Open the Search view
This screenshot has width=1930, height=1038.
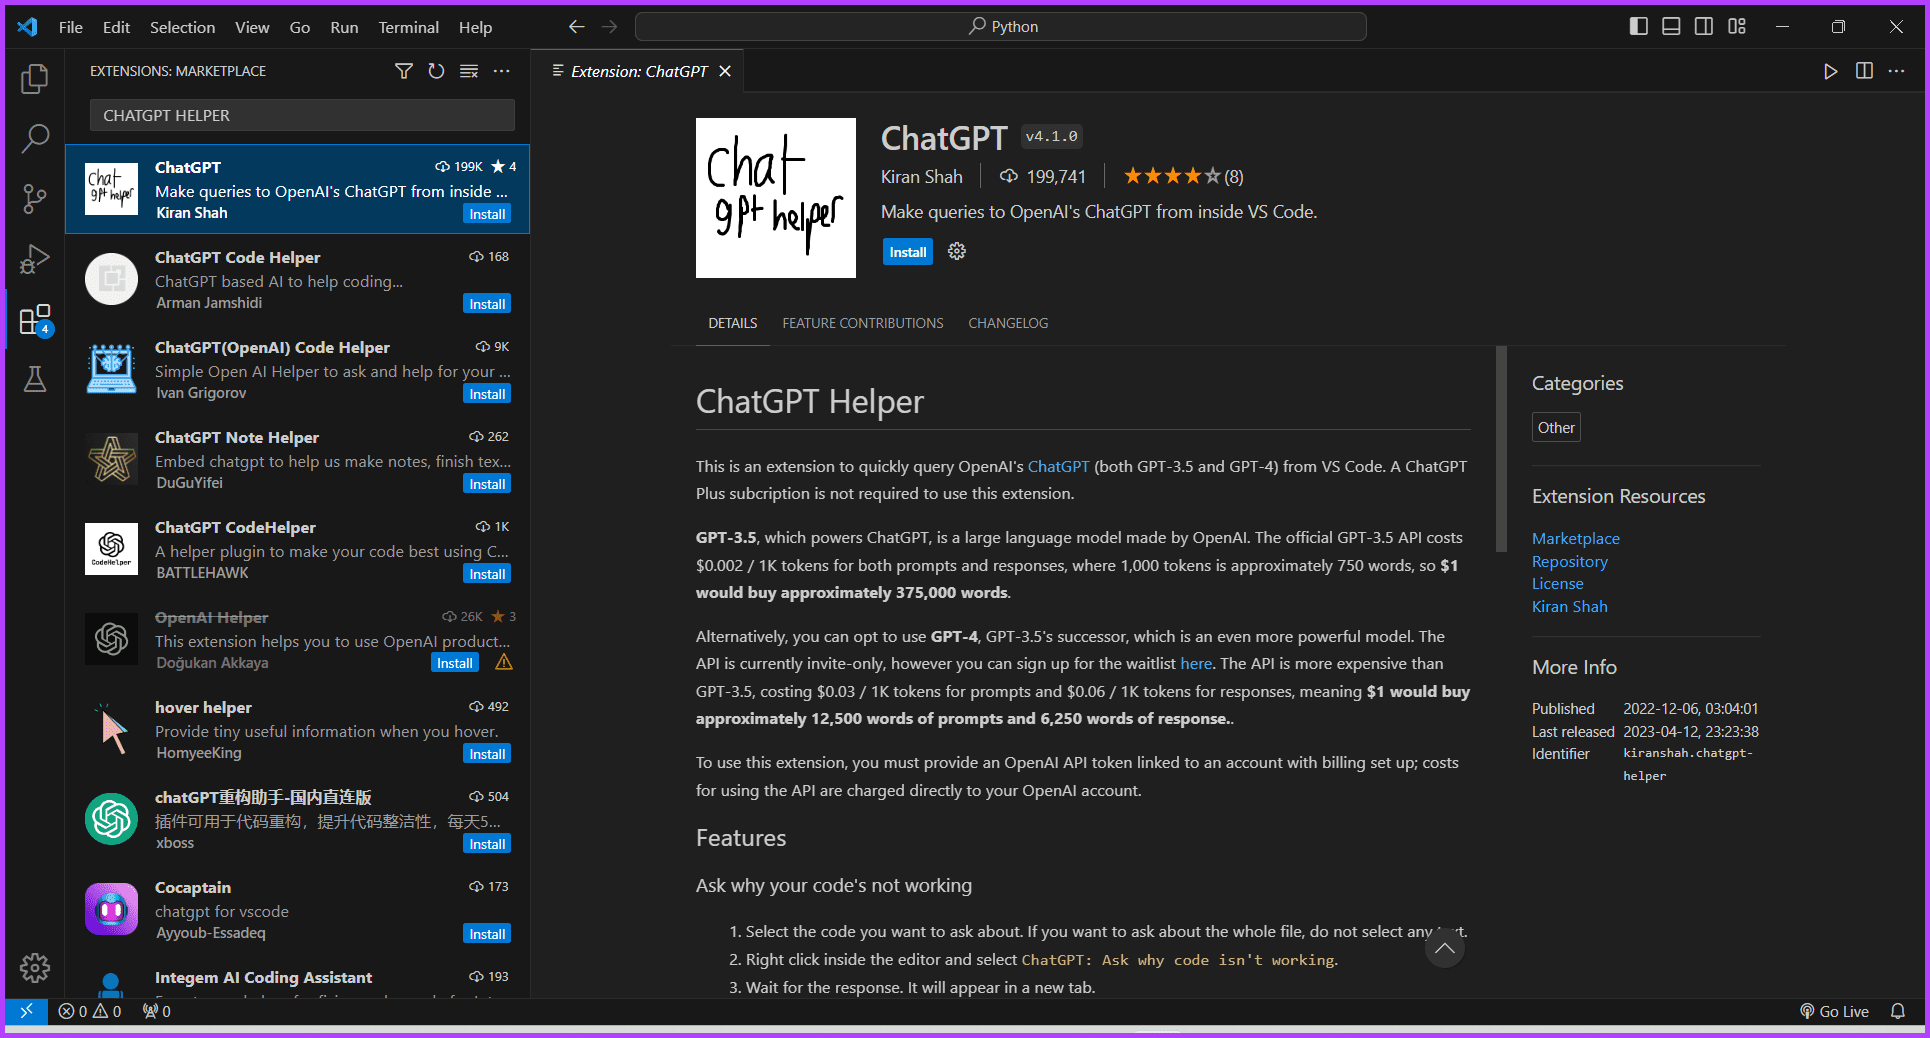(34, 138)
